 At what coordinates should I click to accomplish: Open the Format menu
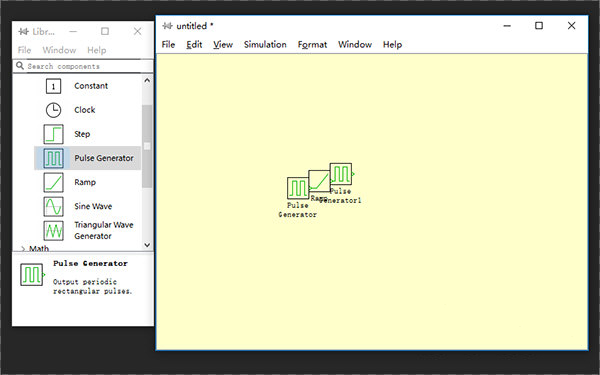pos(312,45)
